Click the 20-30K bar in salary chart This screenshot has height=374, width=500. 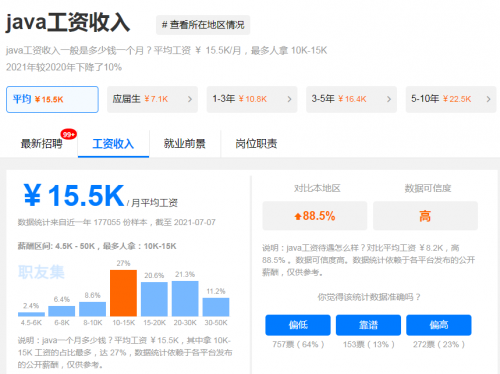(x=185, y=299)
